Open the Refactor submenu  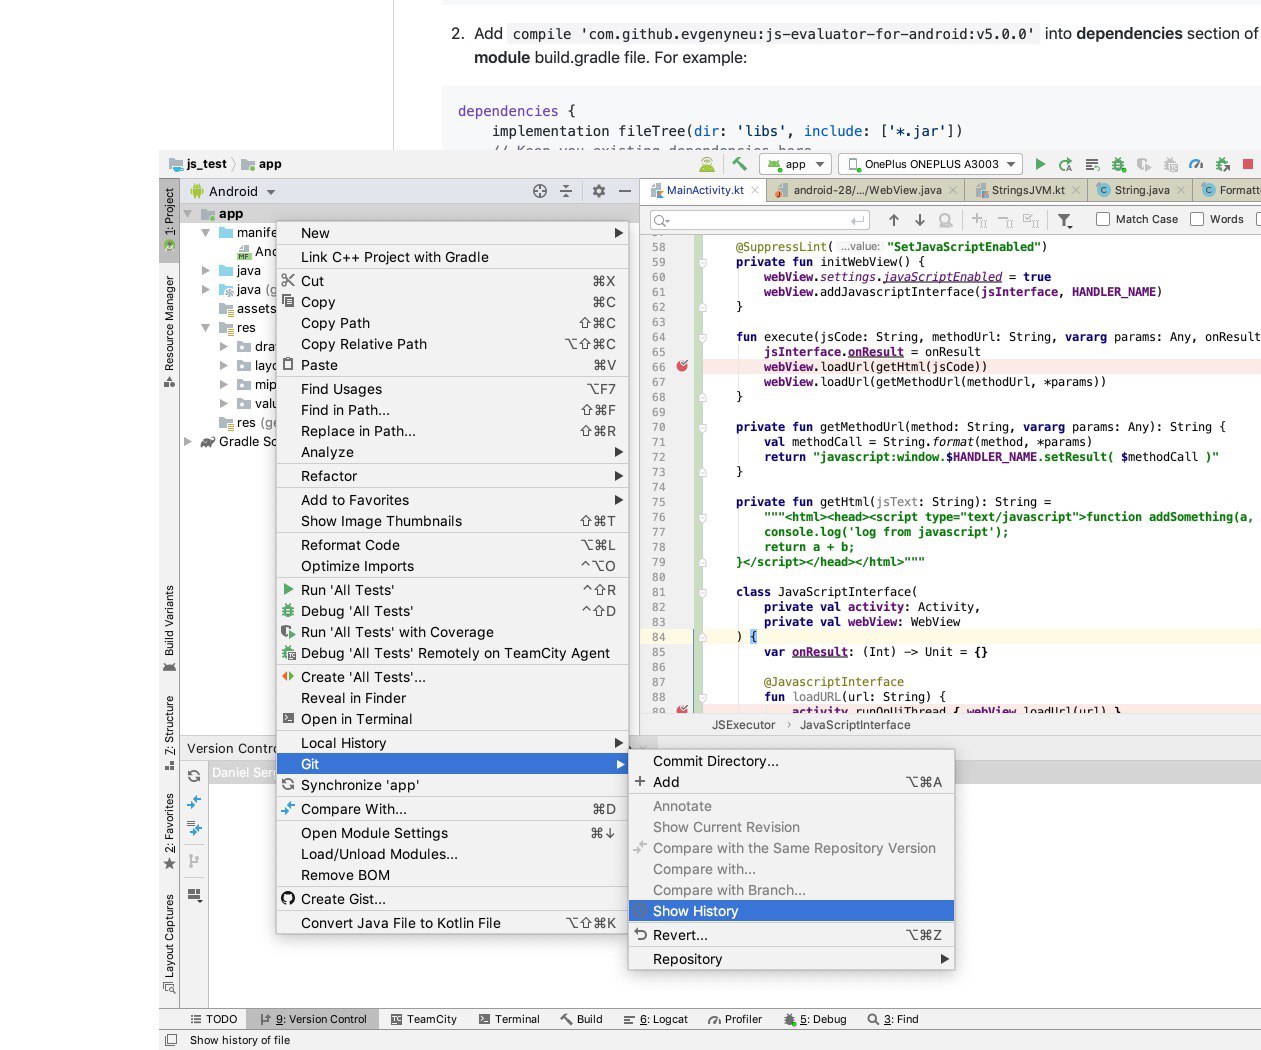(x=452, y=476)
